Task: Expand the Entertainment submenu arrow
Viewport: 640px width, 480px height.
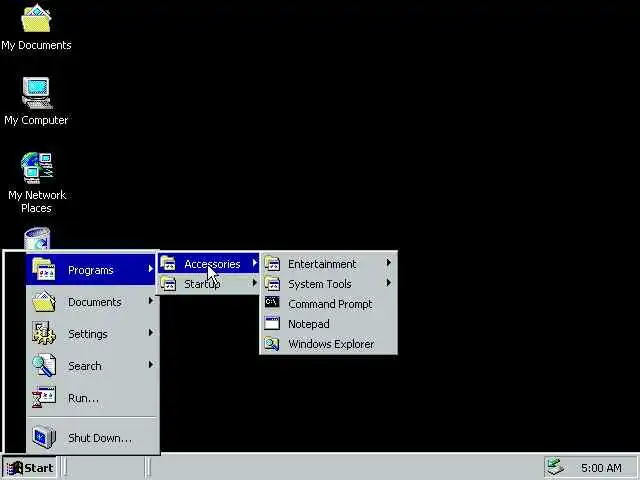Action: coord(388,263)
